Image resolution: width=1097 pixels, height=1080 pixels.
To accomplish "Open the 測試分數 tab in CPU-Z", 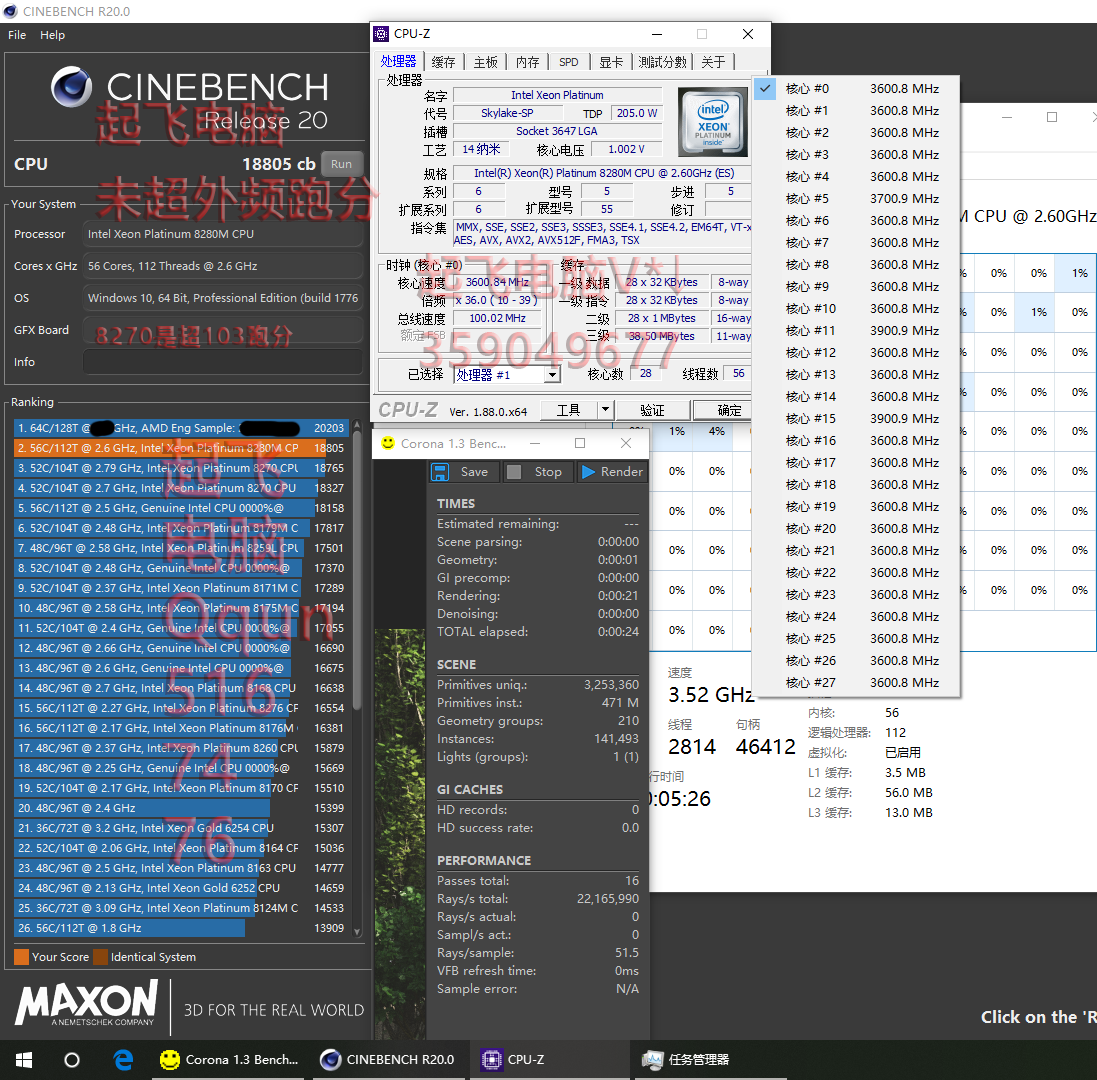I will pyautogui.click(x=663, y=62).
